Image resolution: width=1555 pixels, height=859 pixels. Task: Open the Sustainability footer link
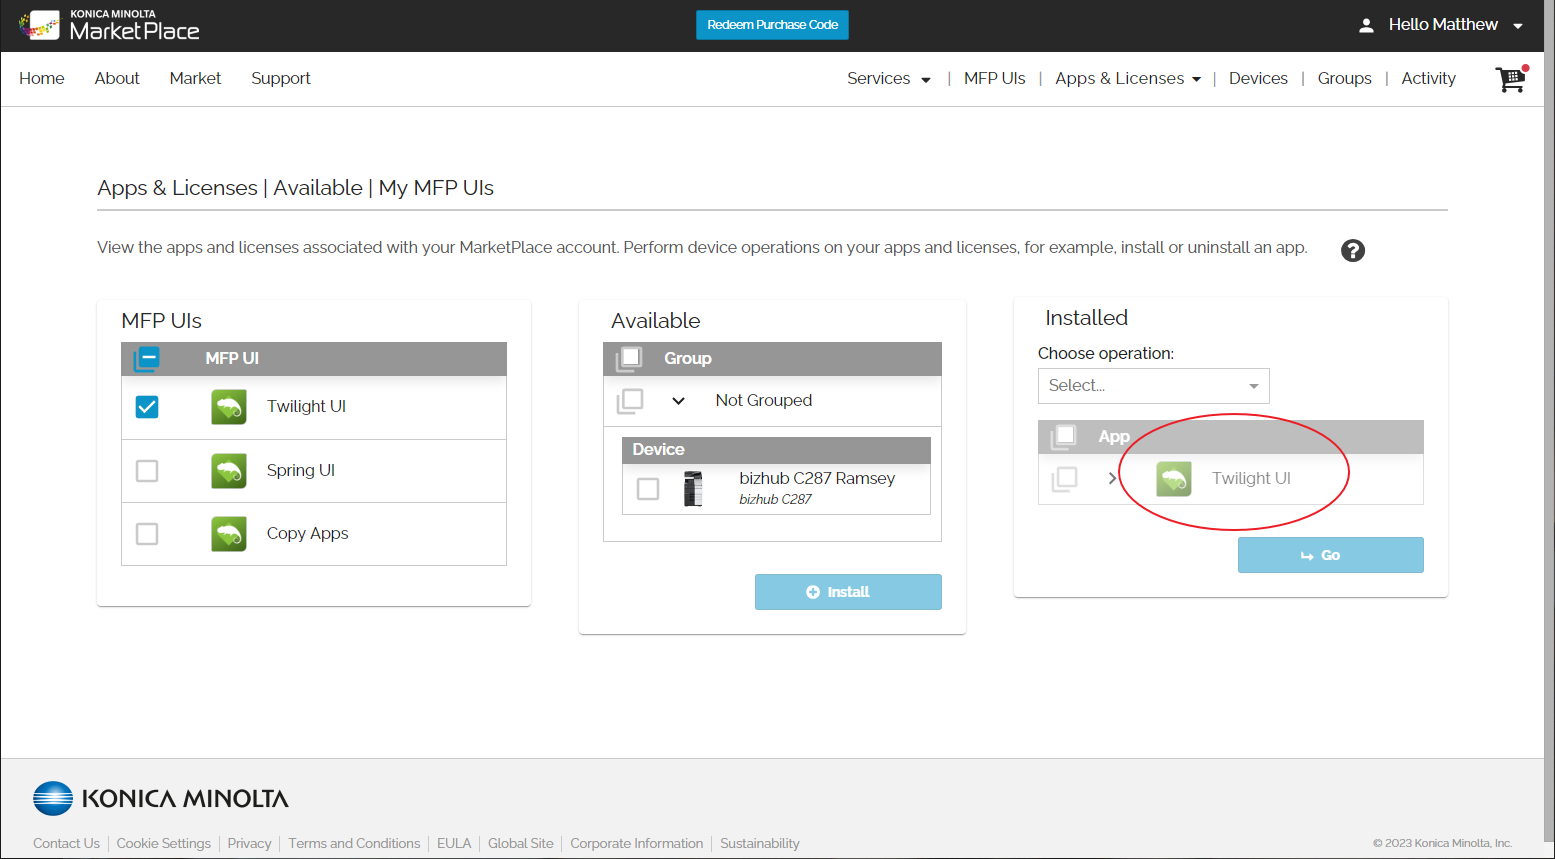[x=760, y=844]
